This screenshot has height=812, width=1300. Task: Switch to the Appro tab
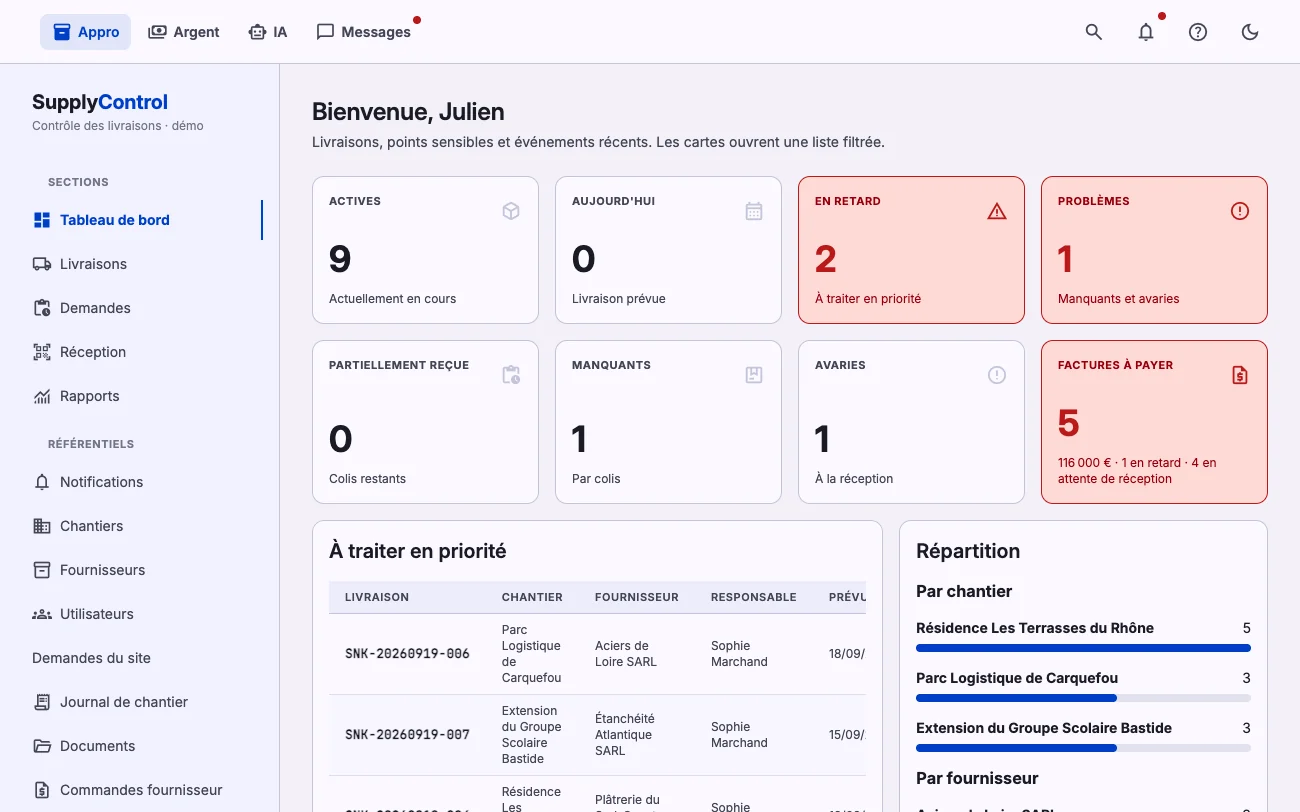[x=86, y=32]
